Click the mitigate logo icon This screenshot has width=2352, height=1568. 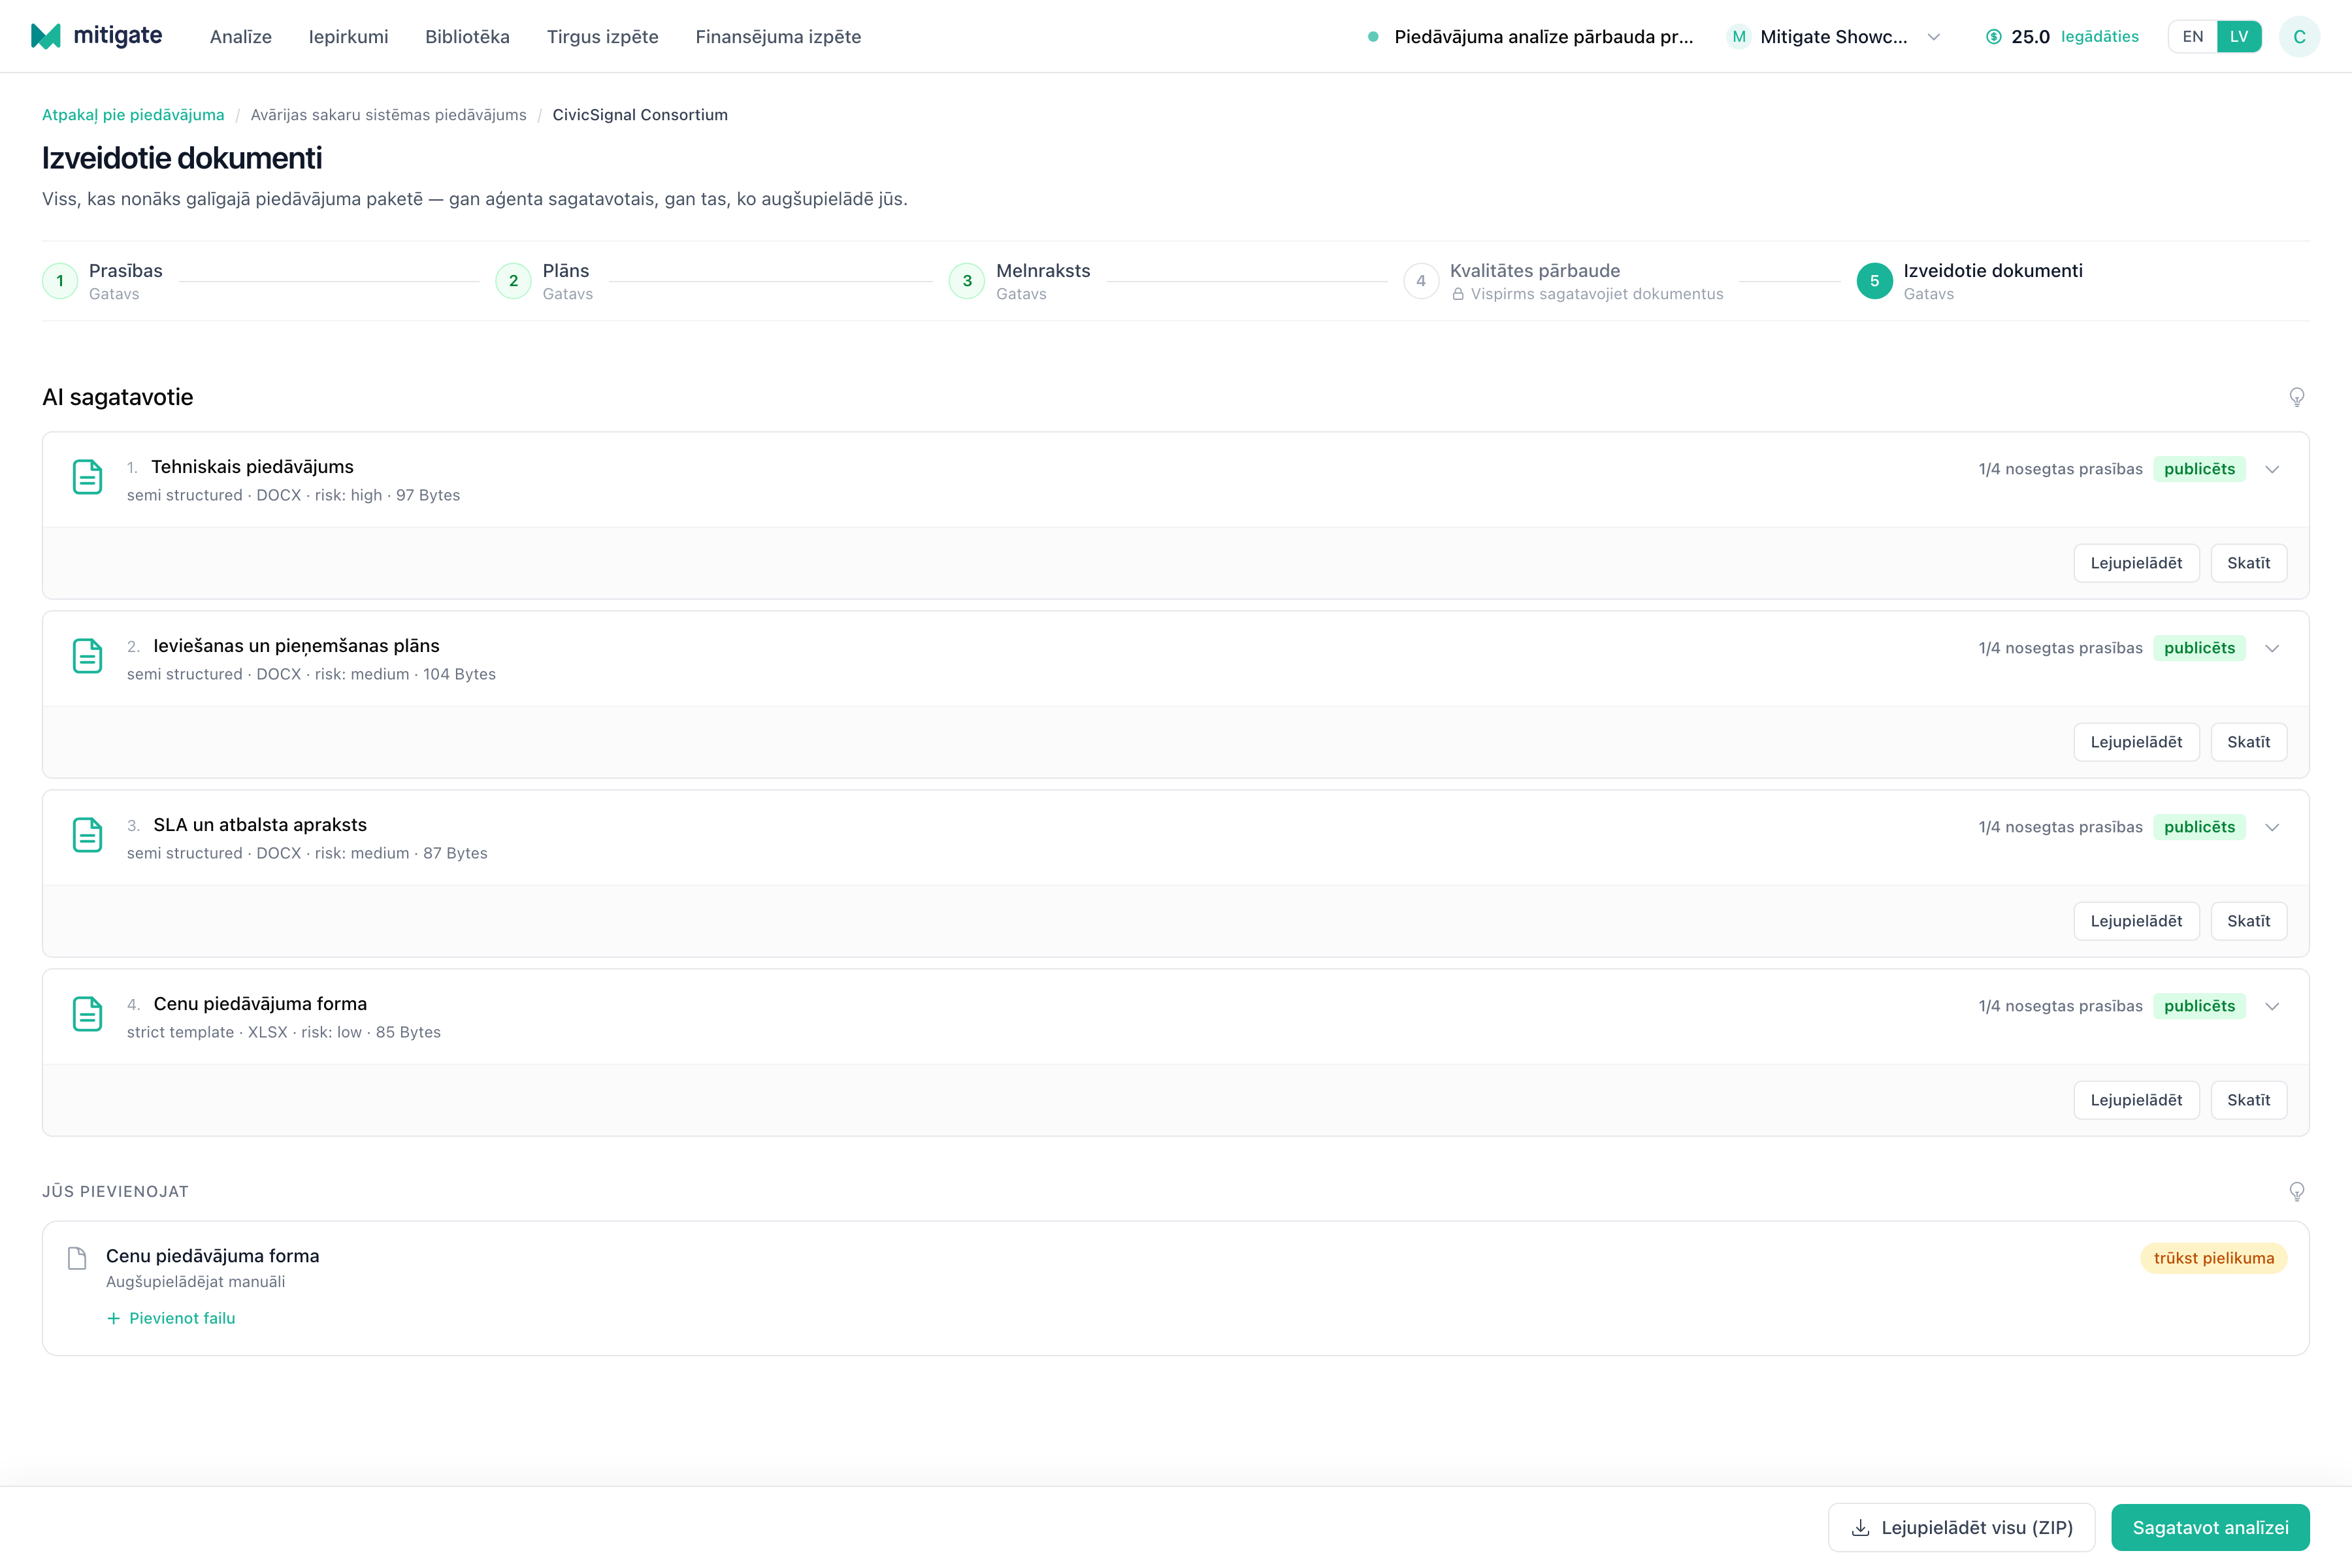tap(46, 36)
